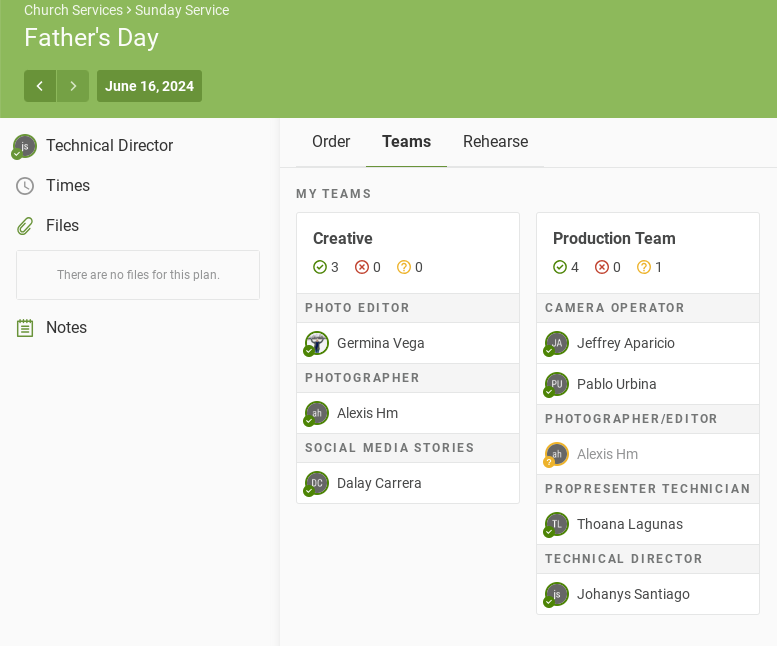777x646 pixels.
Task: Select the Teams tab
Action: [406, 142]
